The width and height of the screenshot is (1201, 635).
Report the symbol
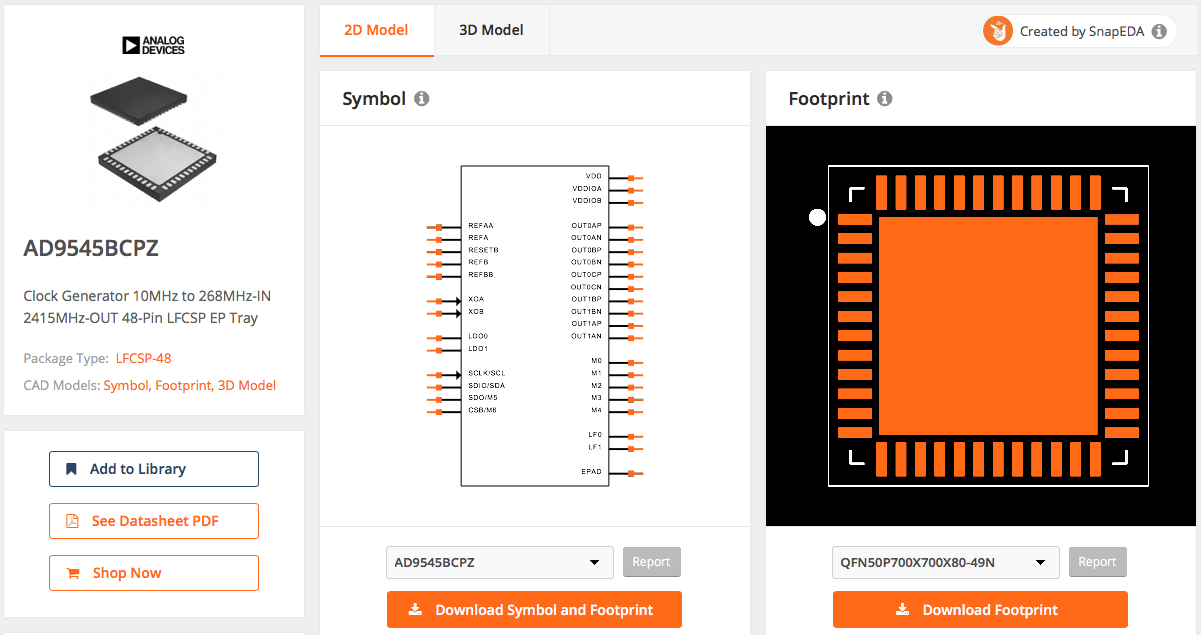coord(652,562)
